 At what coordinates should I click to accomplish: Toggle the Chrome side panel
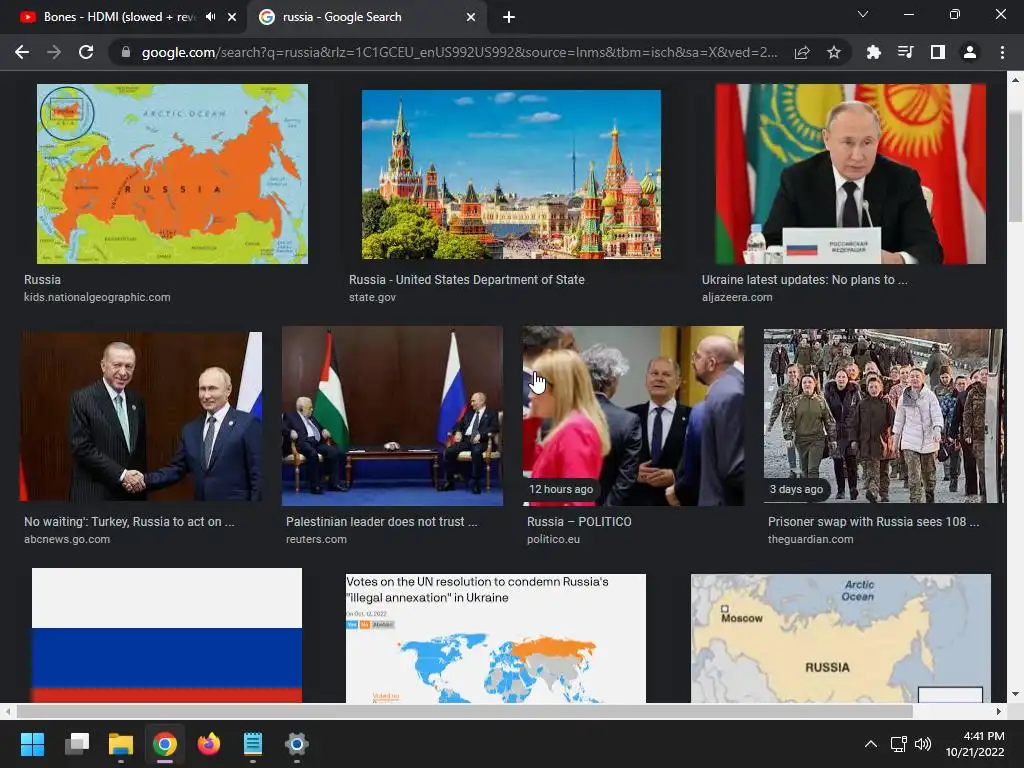click(x=938, y=52)
